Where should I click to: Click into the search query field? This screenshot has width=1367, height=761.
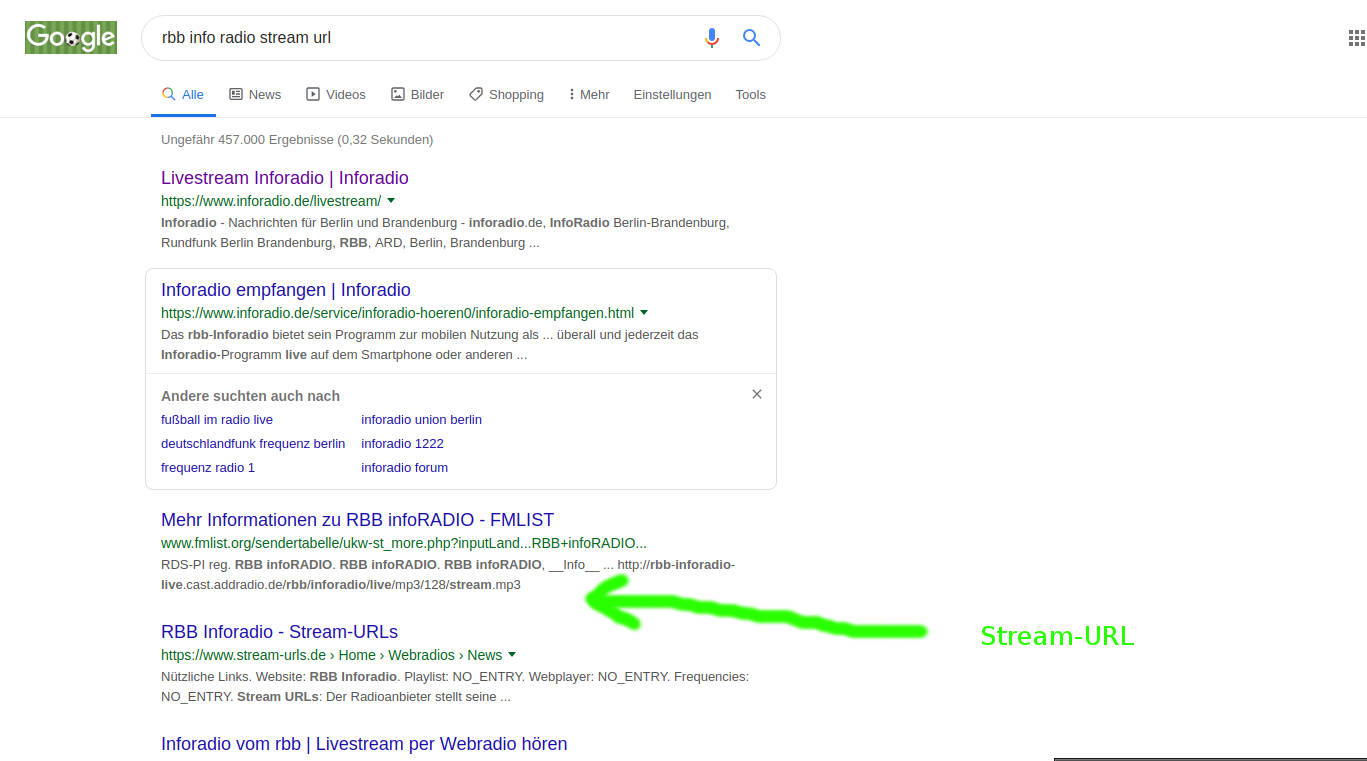pyautogui.click(x=420, y=38)
